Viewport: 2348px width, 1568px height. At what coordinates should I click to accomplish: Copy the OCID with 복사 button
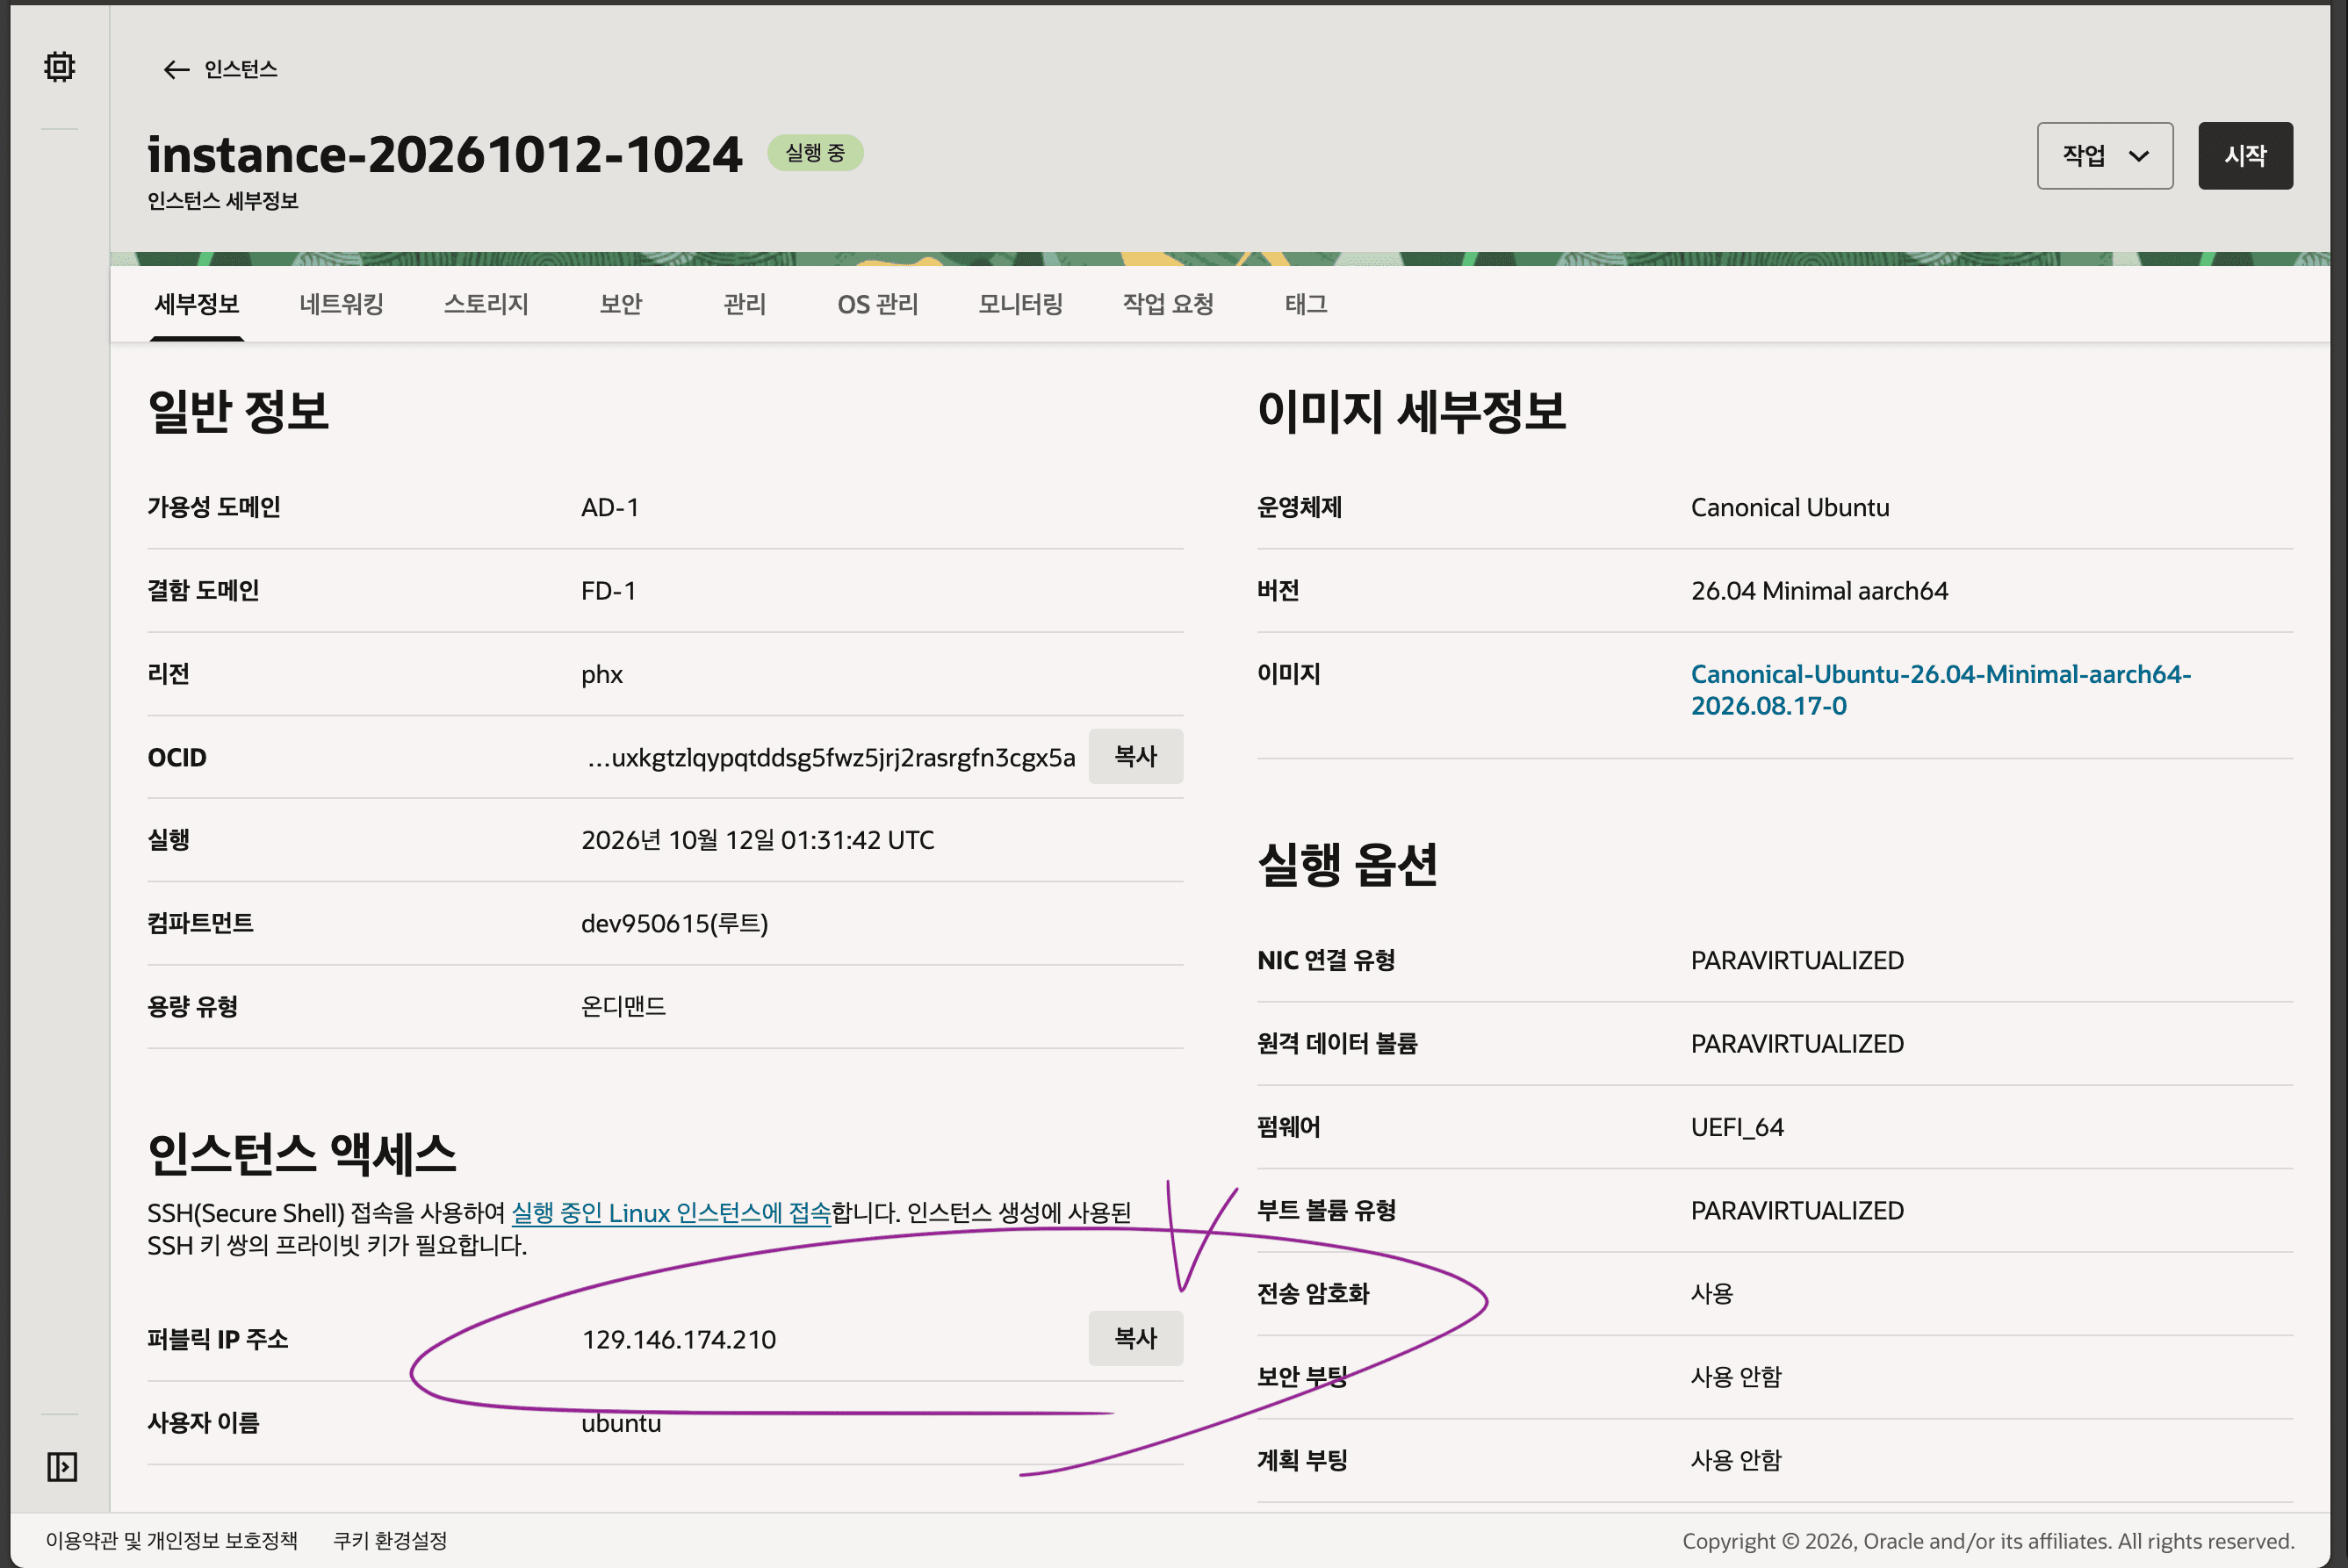point(1136,757)
